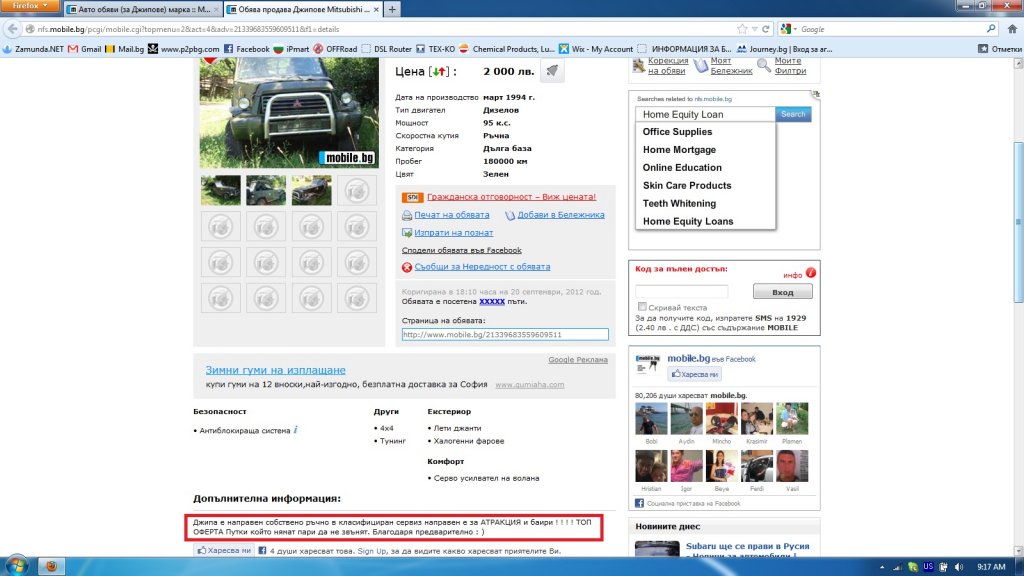Open Зимни гуми на изплащане ad link
This screenshot has height=576, width=1024.
coord(276,370)
